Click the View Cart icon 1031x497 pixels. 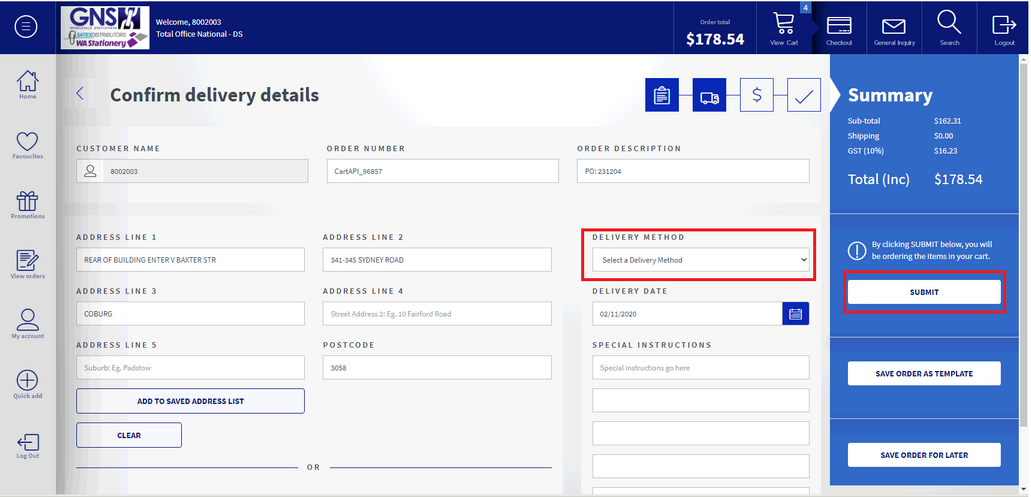tap(784, 27)
